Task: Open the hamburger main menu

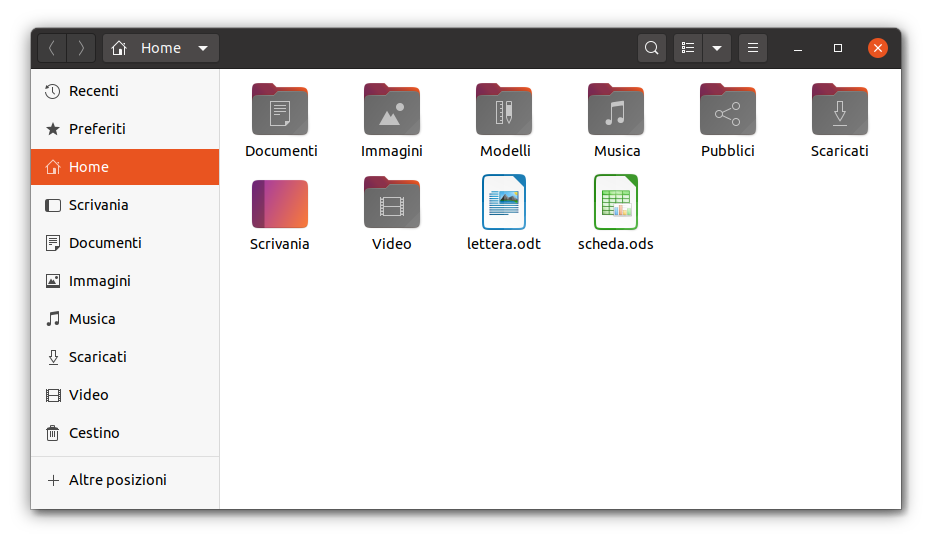Action: coord(753,48)
